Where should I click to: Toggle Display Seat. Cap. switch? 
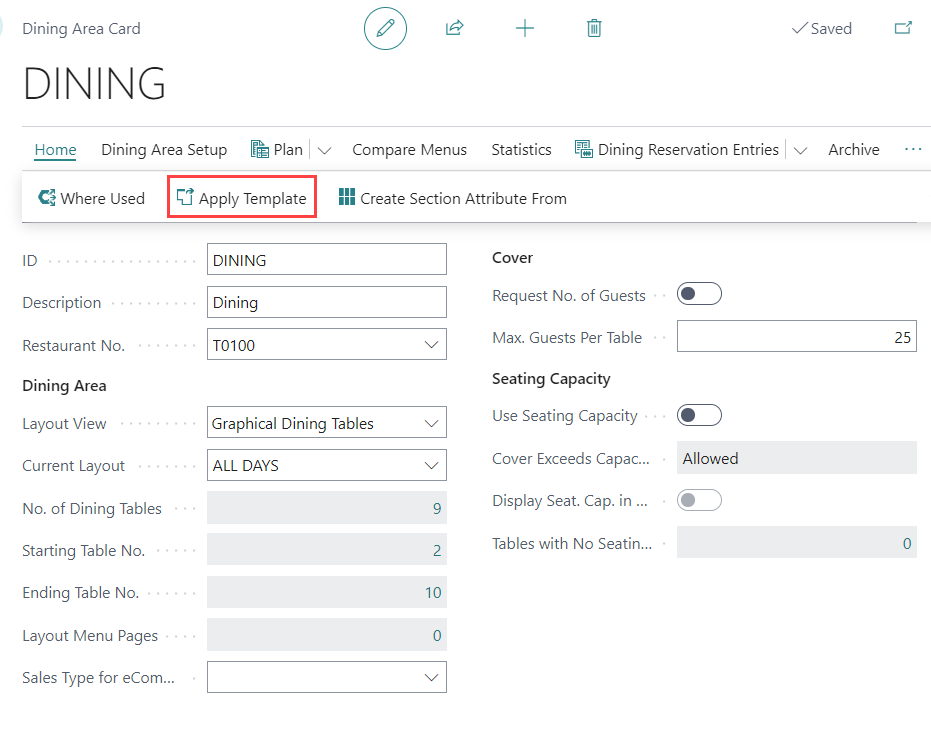(x=699, y=500)
